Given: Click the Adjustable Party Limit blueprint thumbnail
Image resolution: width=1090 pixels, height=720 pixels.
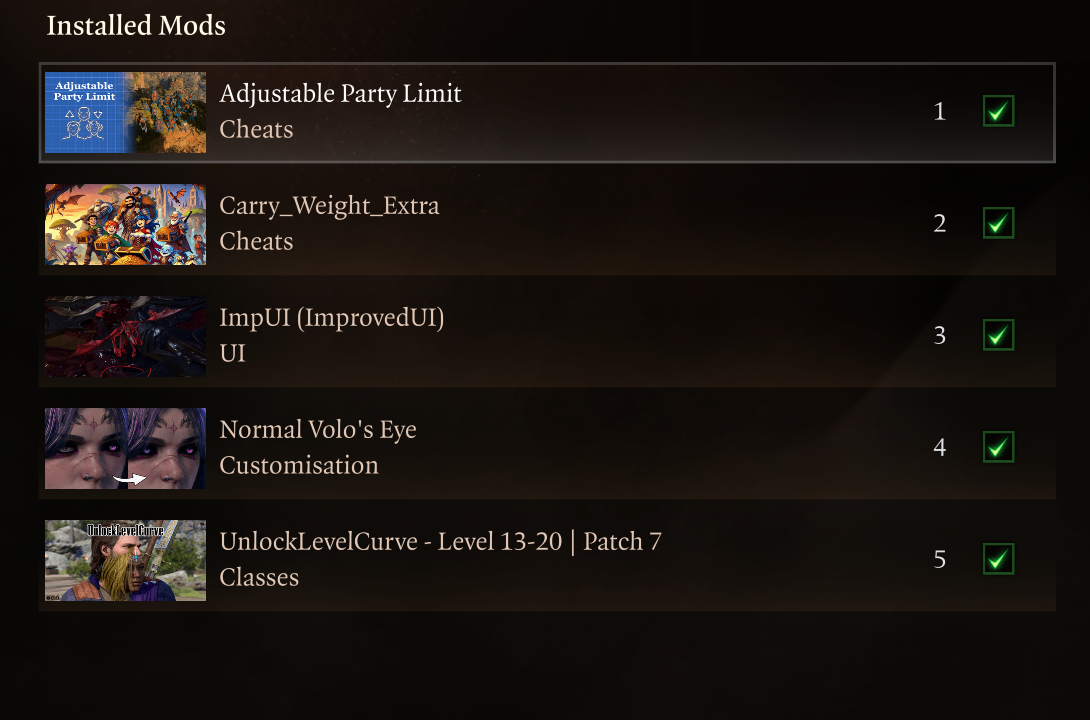Looking at the screenshot, I should 125,112.
